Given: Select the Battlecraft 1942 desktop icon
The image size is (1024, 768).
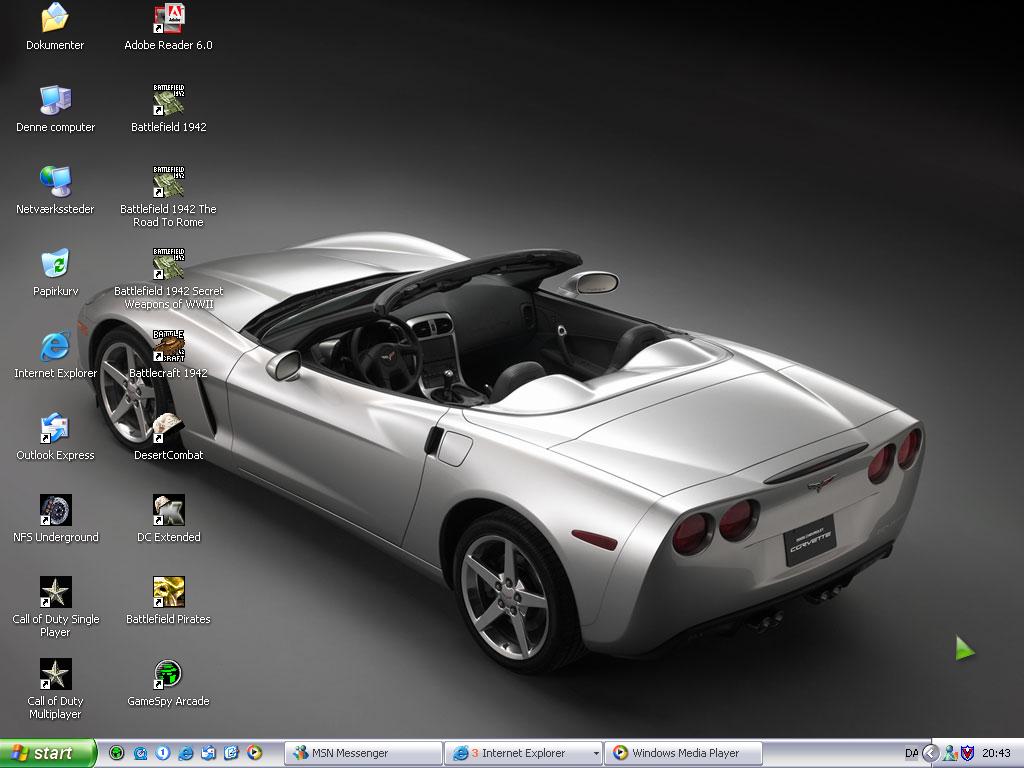Looking at the screenshot, I should (x=168, y=347).
